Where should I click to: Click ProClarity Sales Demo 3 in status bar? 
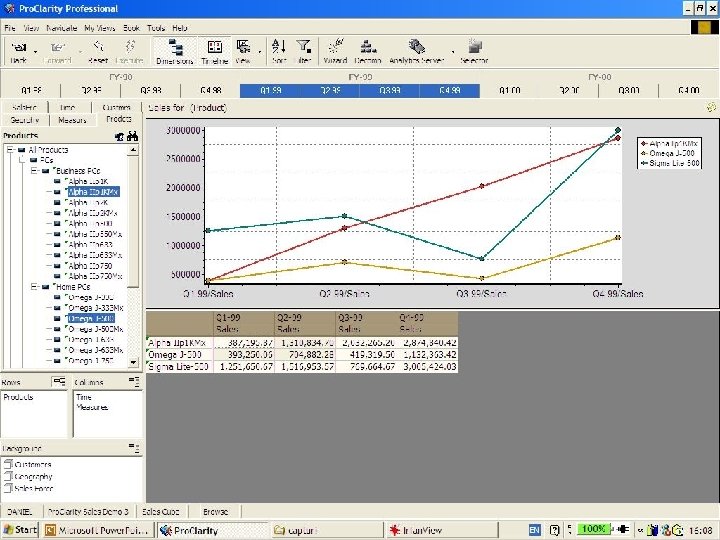[89, 511]
